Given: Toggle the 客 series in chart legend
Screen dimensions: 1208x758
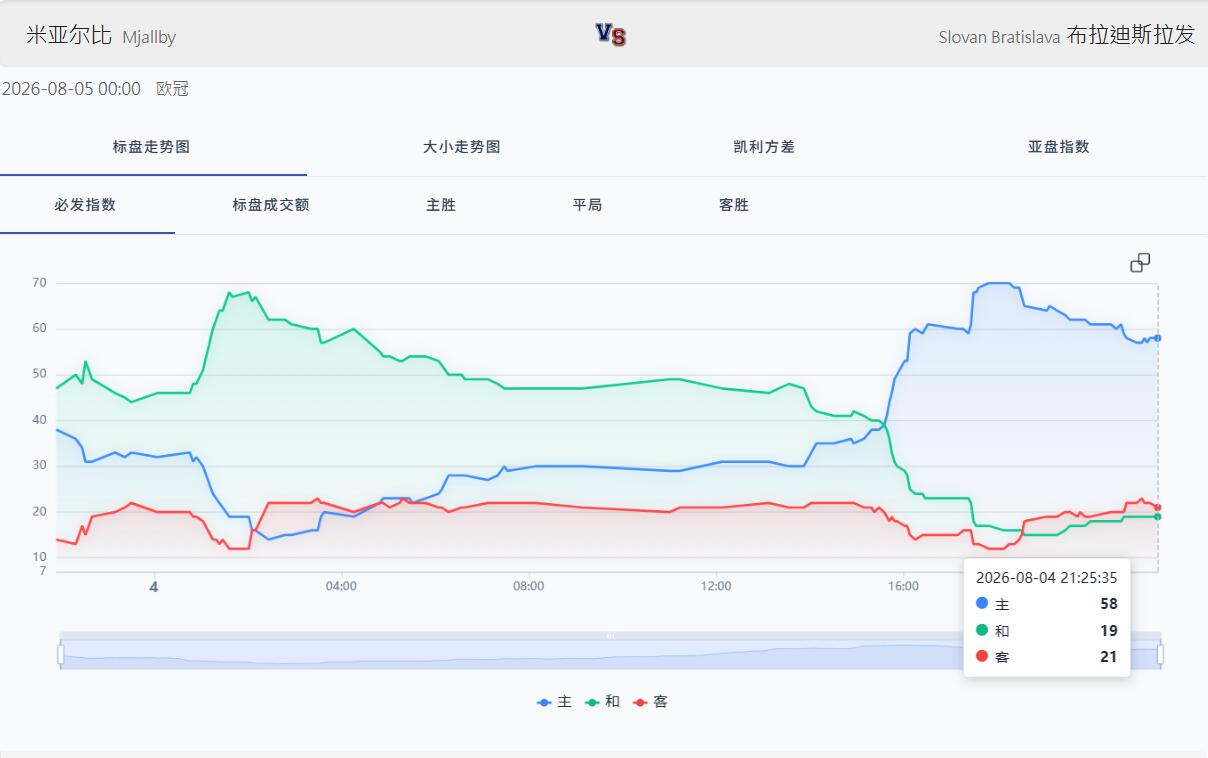Looking at the screenshot, I should click(651, 702).
